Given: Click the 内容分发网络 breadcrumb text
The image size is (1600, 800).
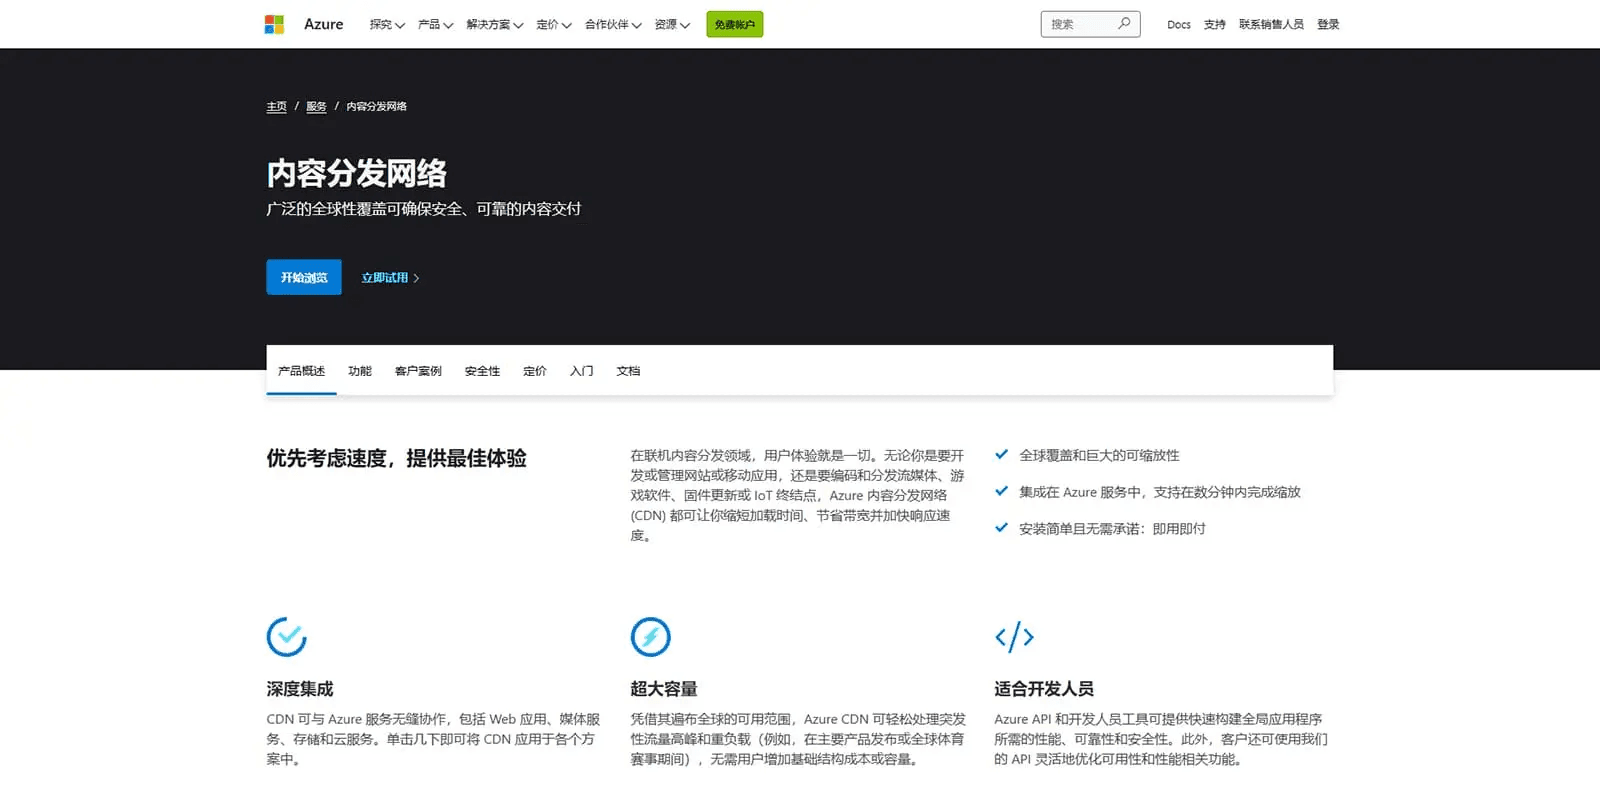Looking at the screenshot, I should [376, 106].
